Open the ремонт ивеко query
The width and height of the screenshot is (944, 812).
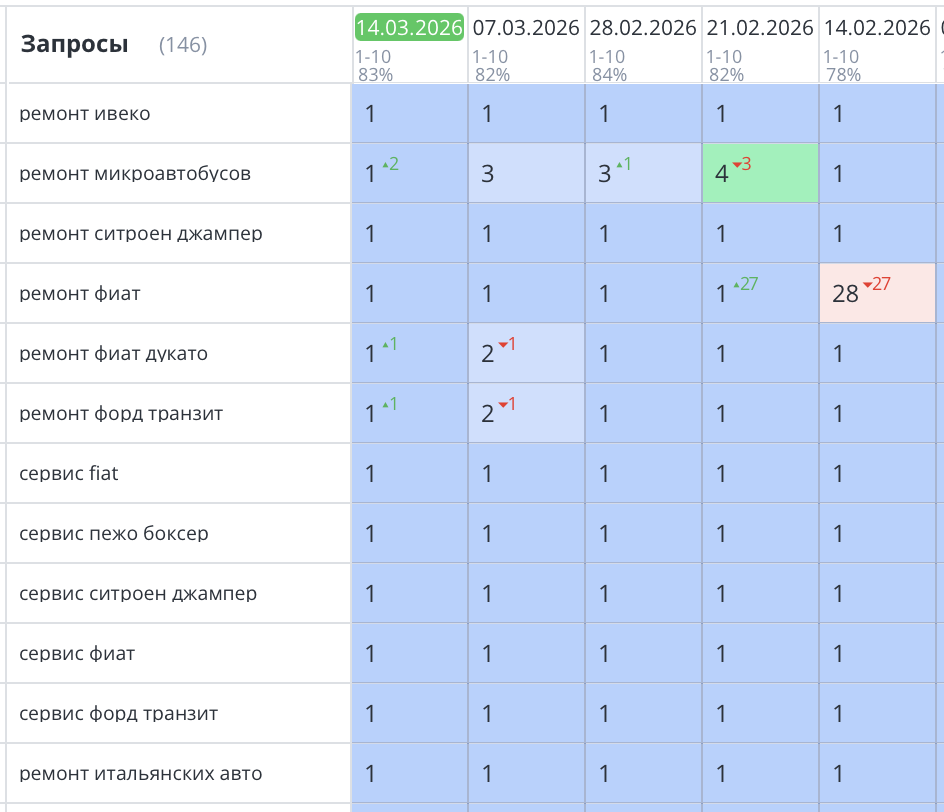[85, 114]
